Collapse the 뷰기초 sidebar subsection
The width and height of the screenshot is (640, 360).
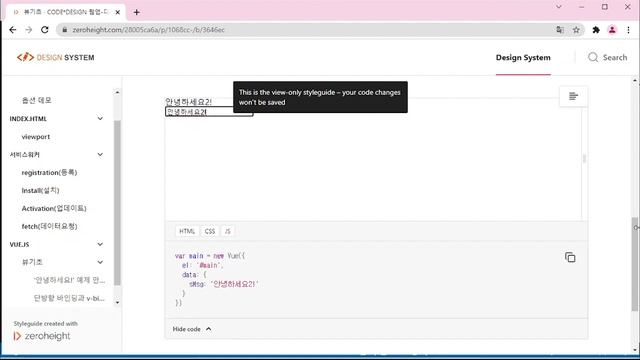pyautogui.click(x=100, y=262)
